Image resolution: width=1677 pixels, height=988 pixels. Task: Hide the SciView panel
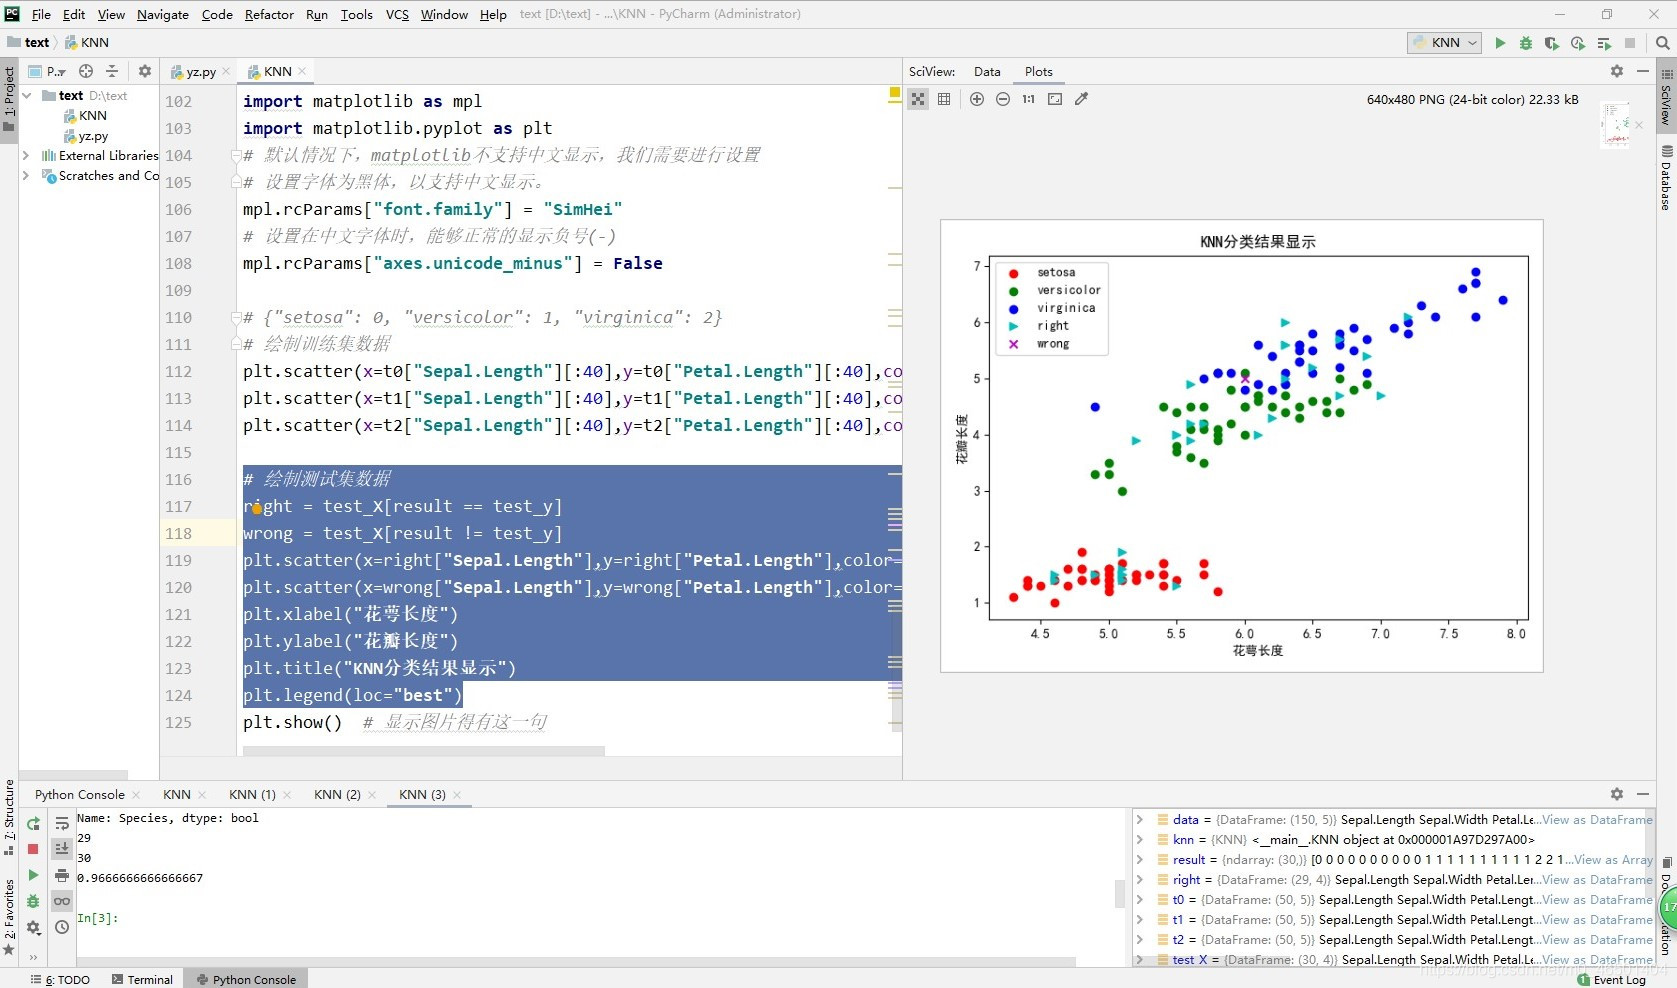point(1642,71)
